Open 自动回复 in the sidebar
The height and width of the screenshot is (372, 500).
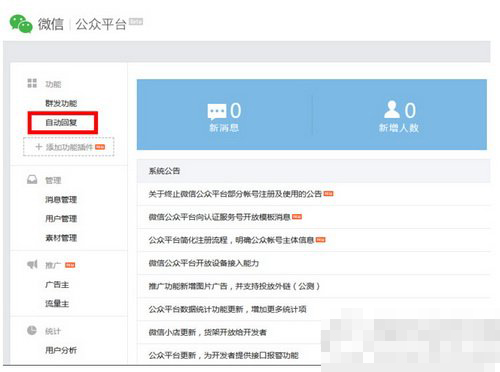coord(61,123)
